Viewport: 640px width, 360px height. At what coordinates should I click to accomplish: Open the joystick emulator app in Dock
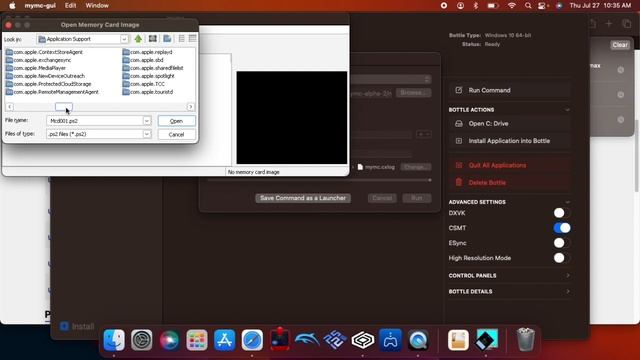coord(280,339)
